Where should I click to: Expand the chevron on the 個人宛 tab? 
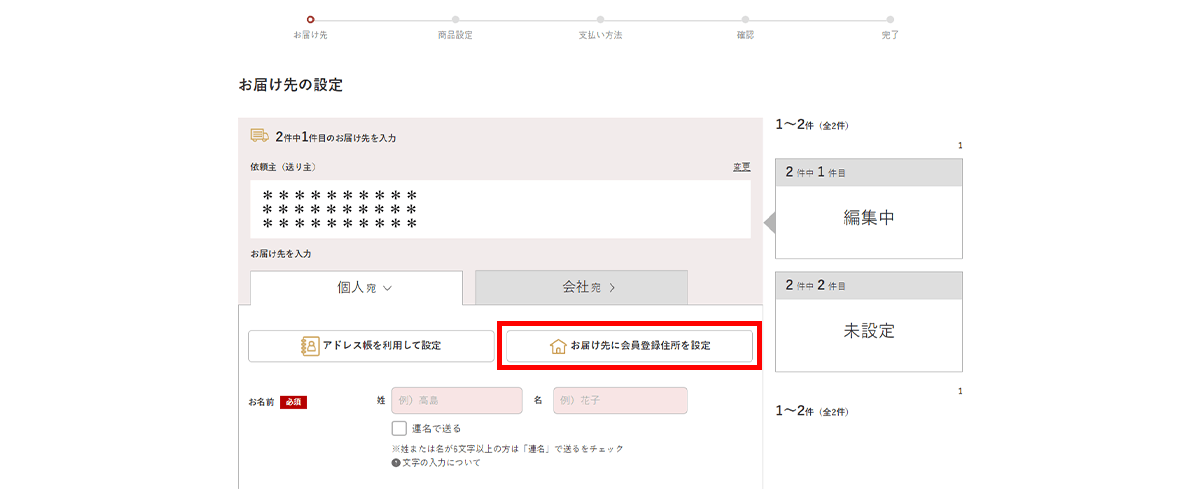pos(387,288)
